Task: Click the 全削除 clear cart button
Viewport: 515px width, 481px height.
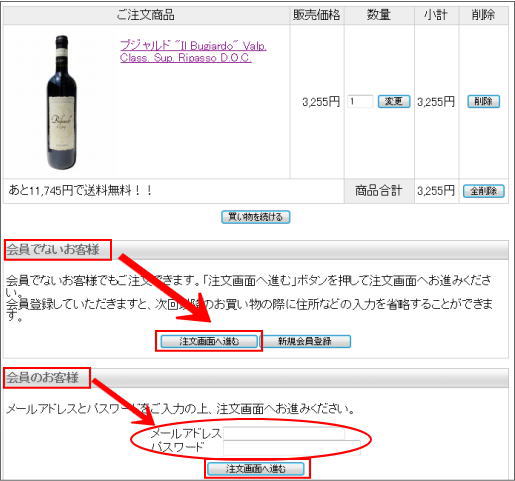Action: coord(483,191)
